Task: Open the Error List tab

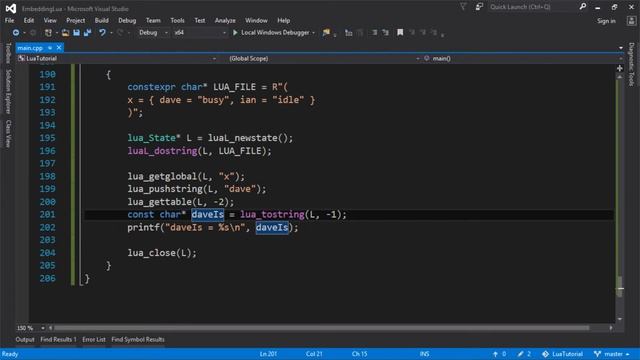Action: tap(94, 340)
